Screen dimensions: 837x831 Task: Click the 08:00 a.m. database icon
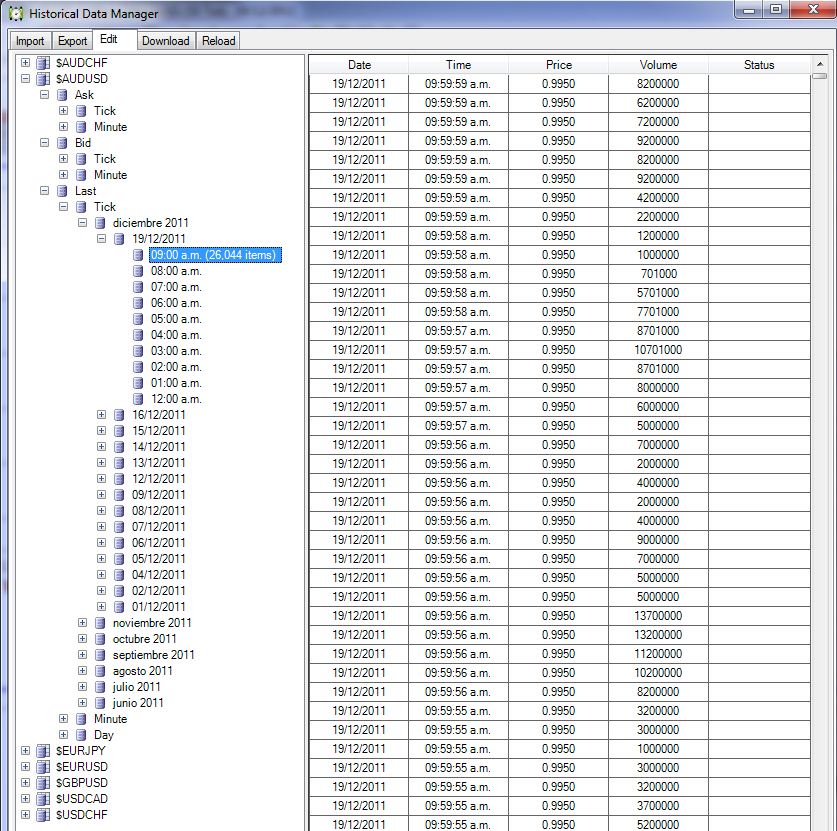click(138, 271)
